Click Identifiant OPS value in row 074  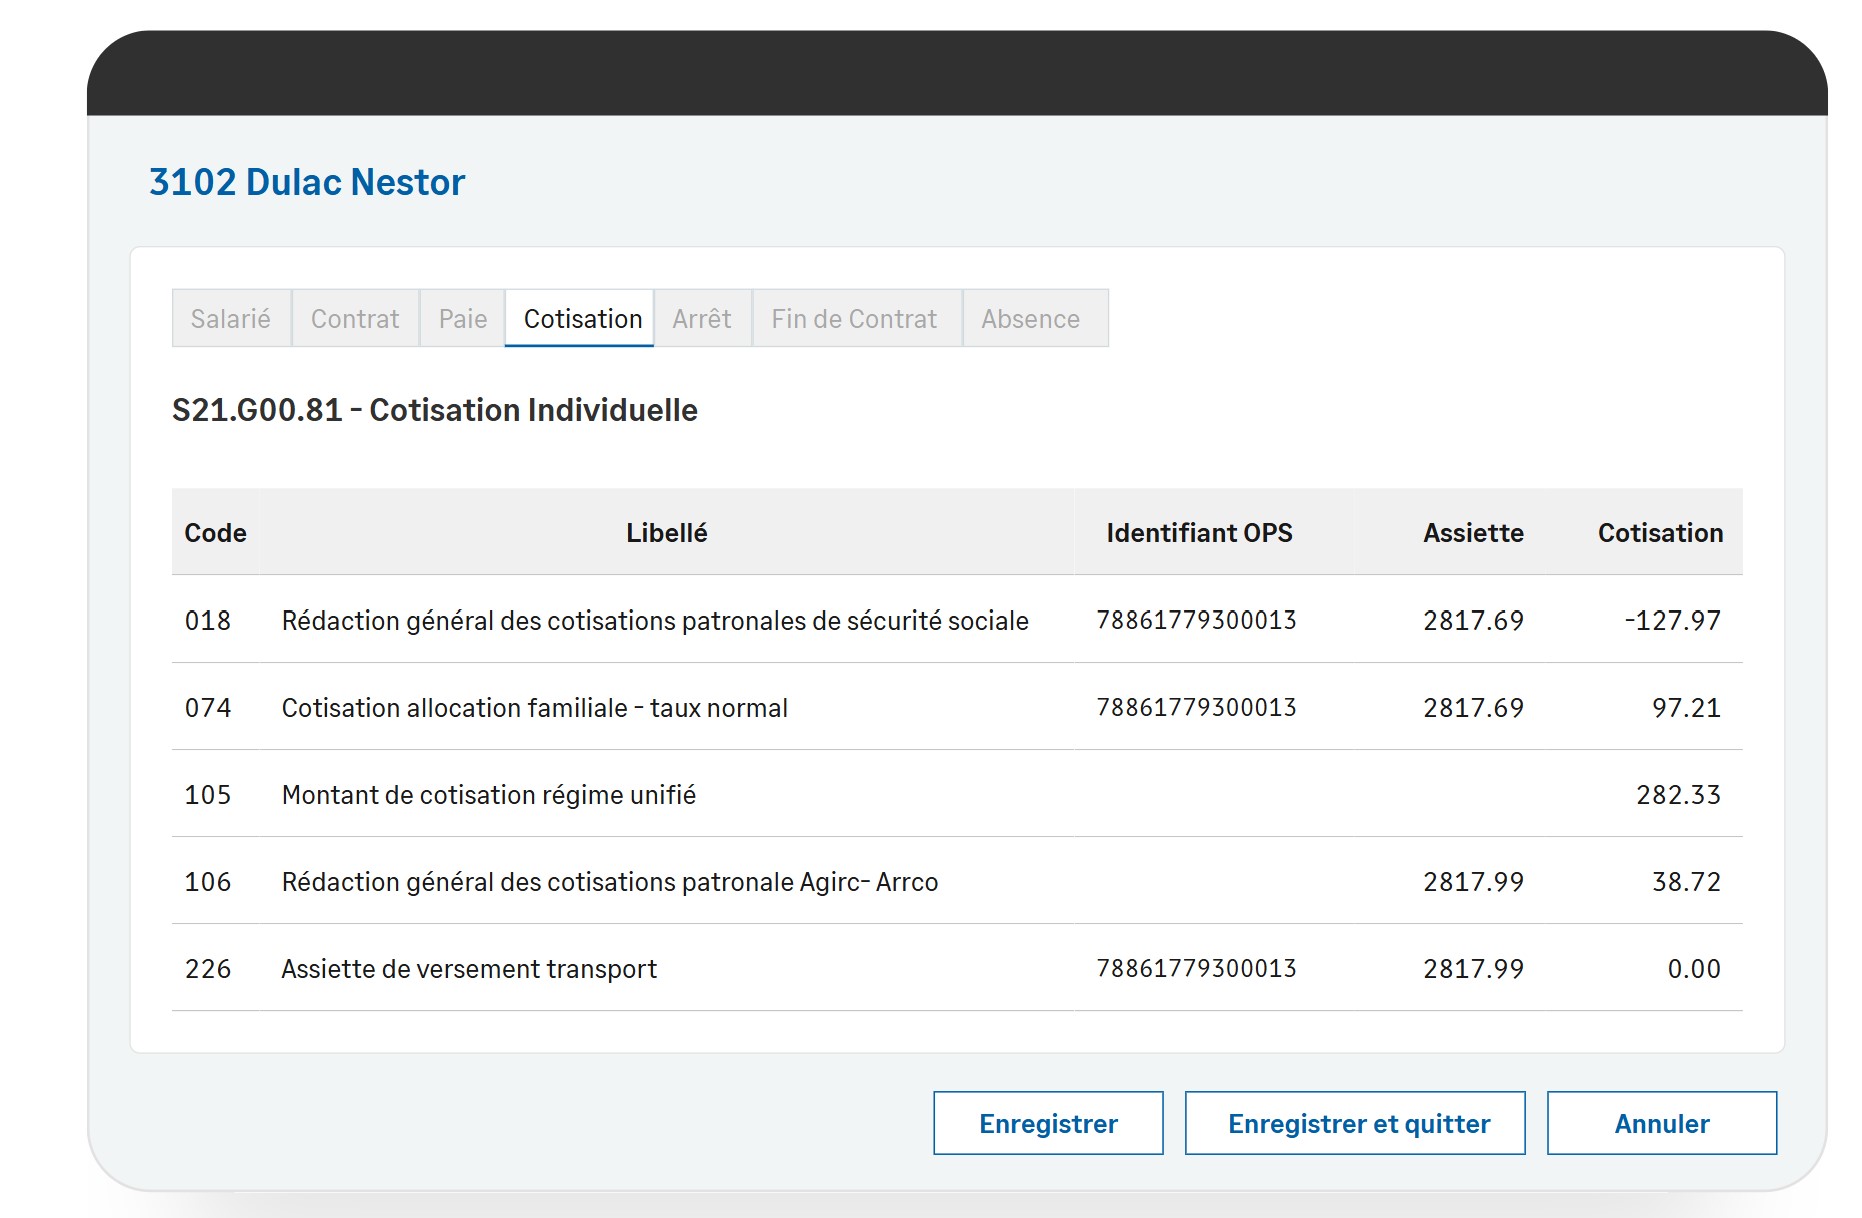(1196, 707)
